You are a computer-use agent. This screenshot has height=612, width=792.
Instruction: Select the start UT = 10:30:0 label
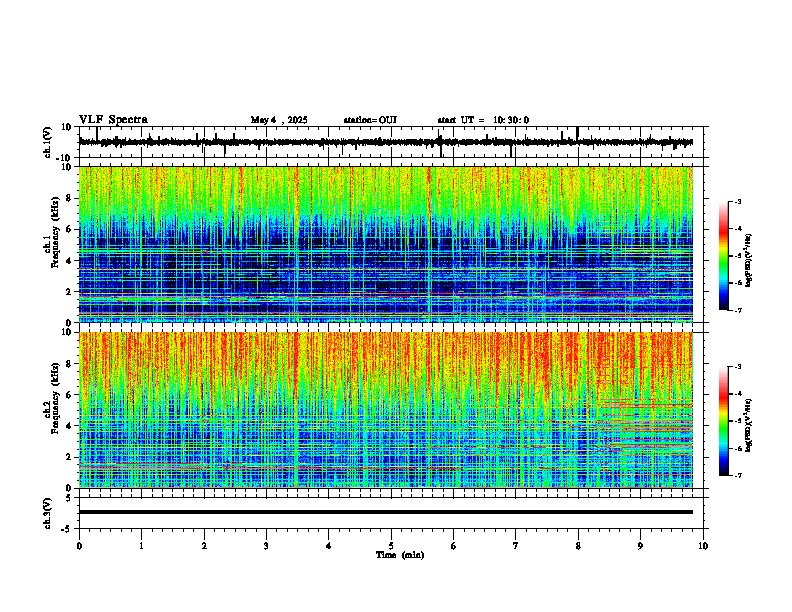[483, 120]
